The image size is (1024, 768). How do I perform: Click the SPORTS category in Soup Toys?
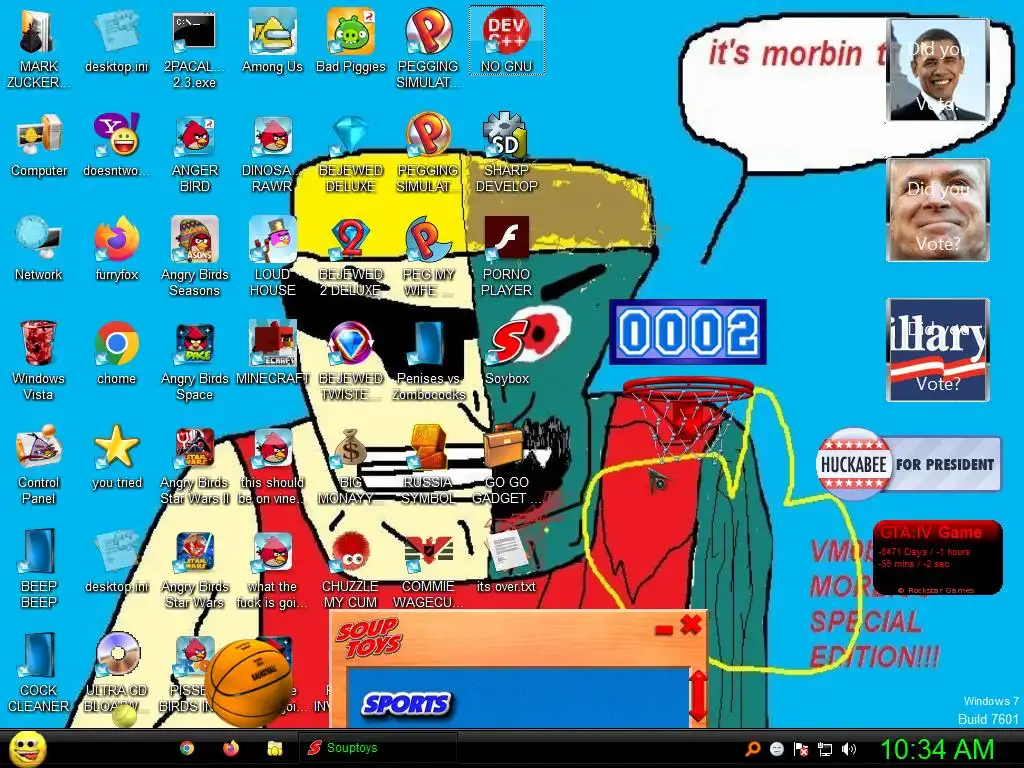406,704
